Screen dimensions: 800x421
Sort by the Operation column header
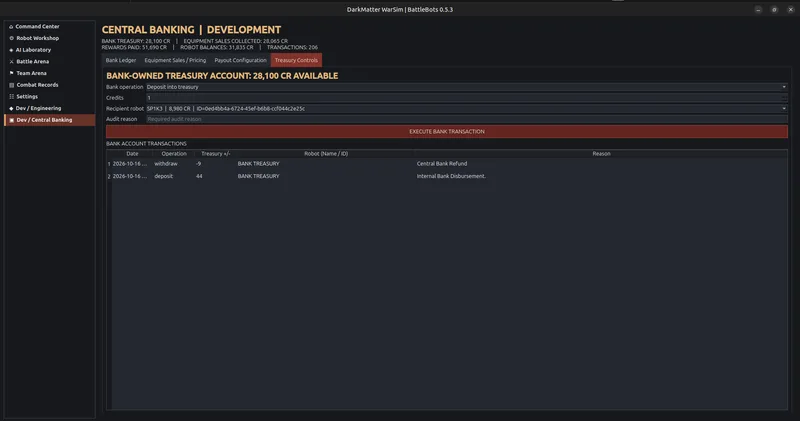(174, 154)
